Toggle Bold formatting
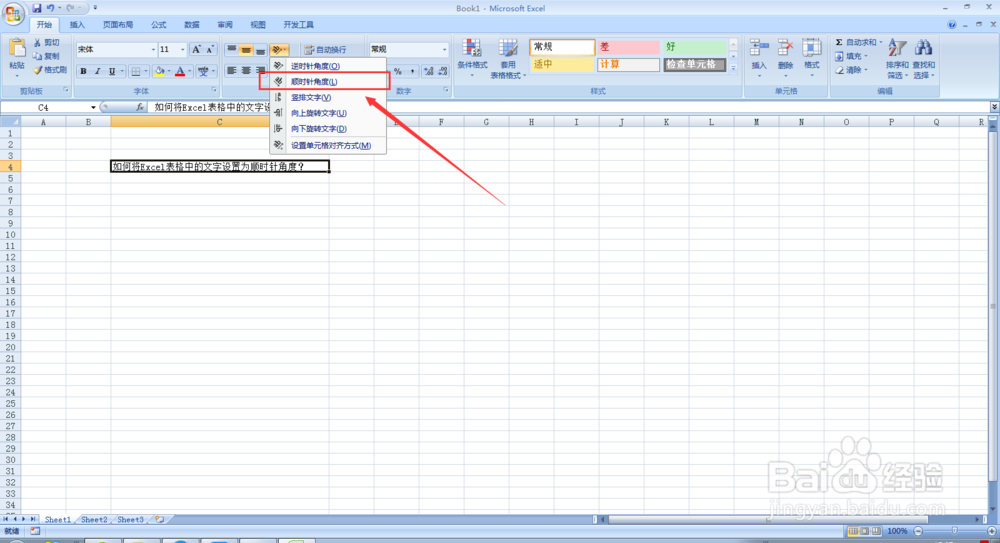This screenshot has width=1000, height=543. (x=83, y=71)
